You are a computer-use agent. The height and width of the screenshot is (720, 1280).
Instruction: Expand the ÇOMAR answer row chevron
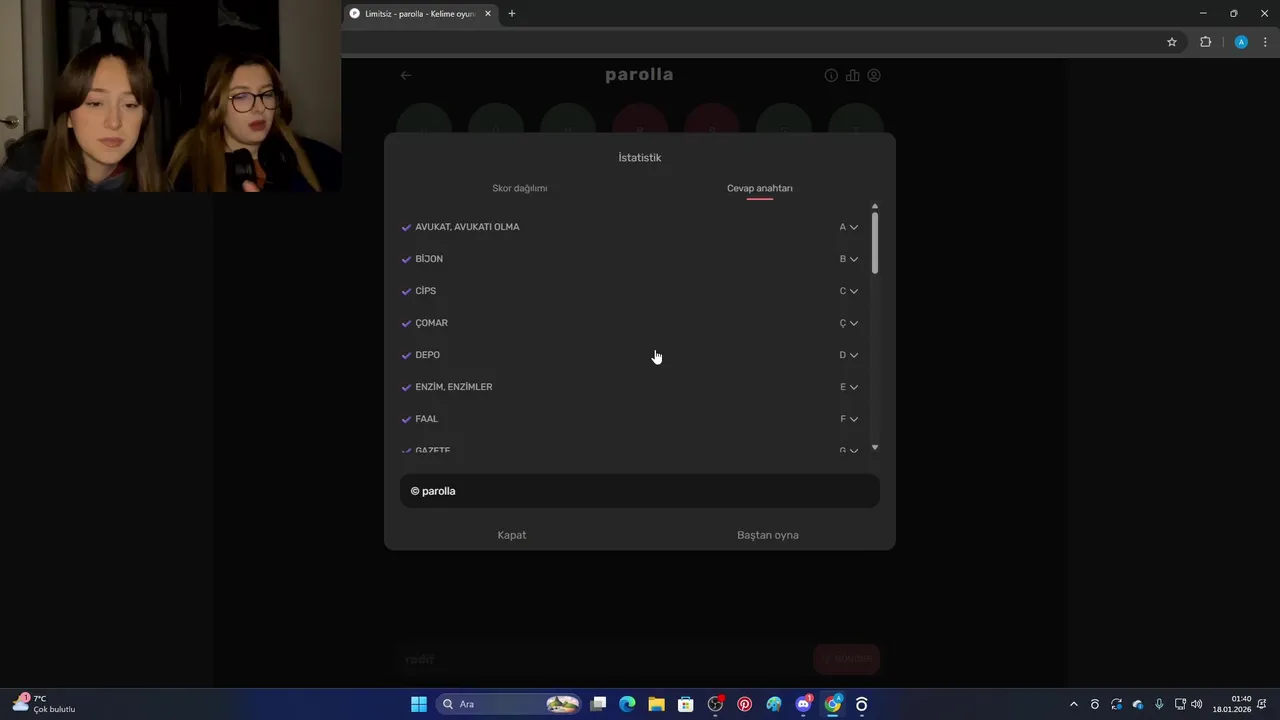pos(853,323)
